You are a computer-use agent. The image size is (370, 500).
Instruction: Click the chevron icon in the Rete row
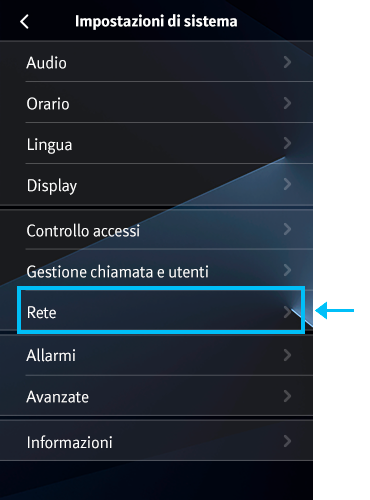click(287, 312)
